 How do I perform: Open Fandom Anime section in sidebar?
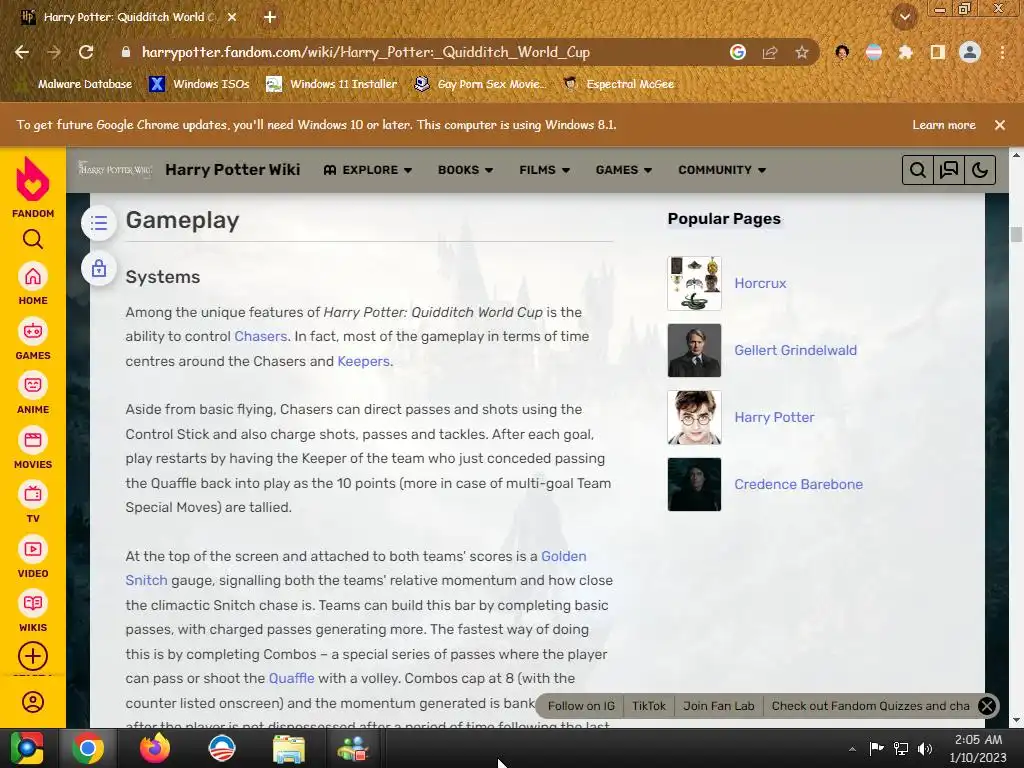tap(33, 394)
